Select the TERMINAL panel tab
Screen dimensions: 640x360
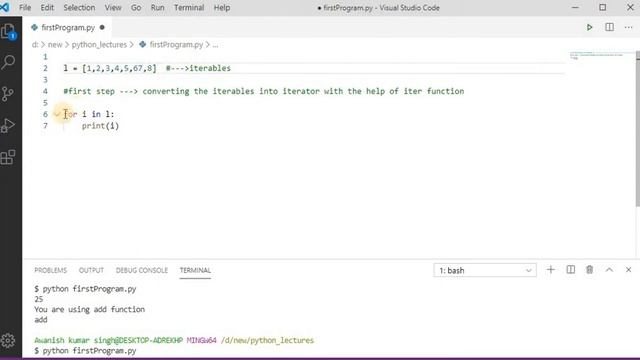point(195,270)
